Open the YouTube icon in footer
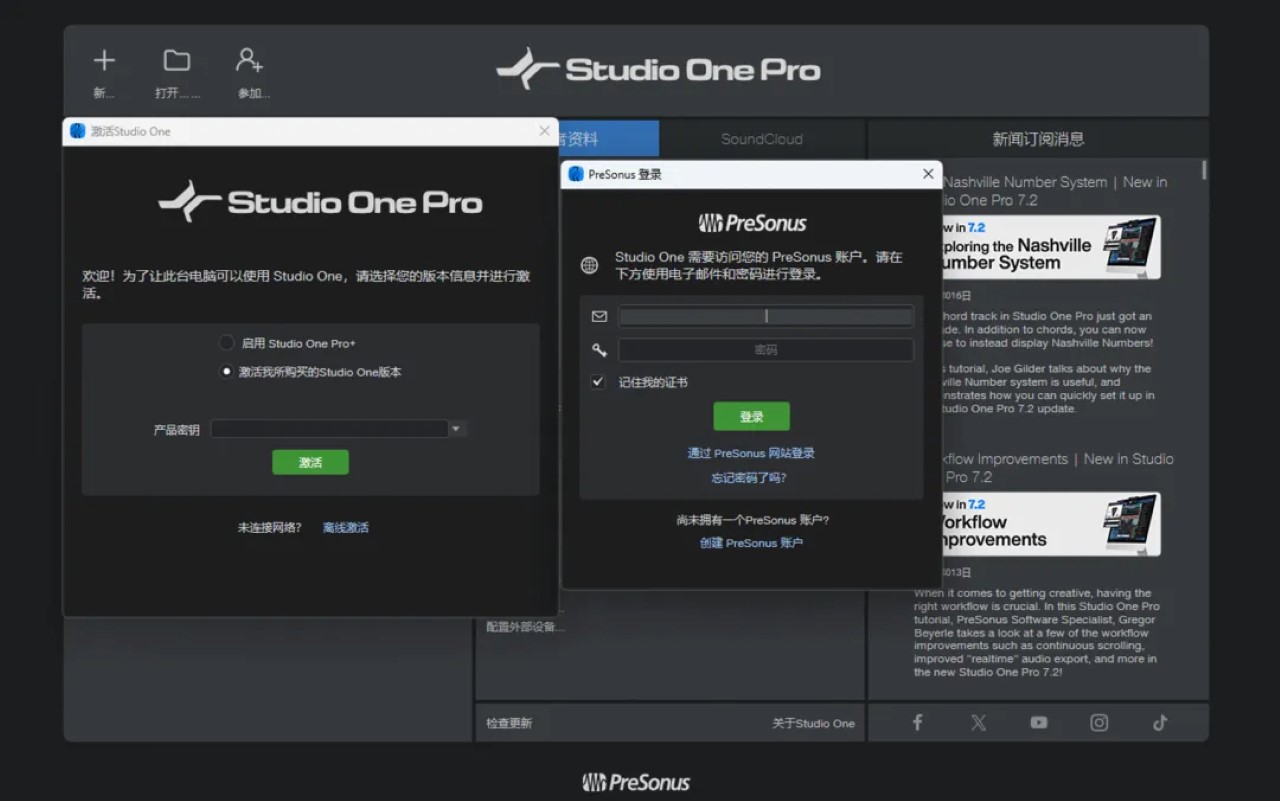This screenshot has height=801, width=1280. 1039,723
